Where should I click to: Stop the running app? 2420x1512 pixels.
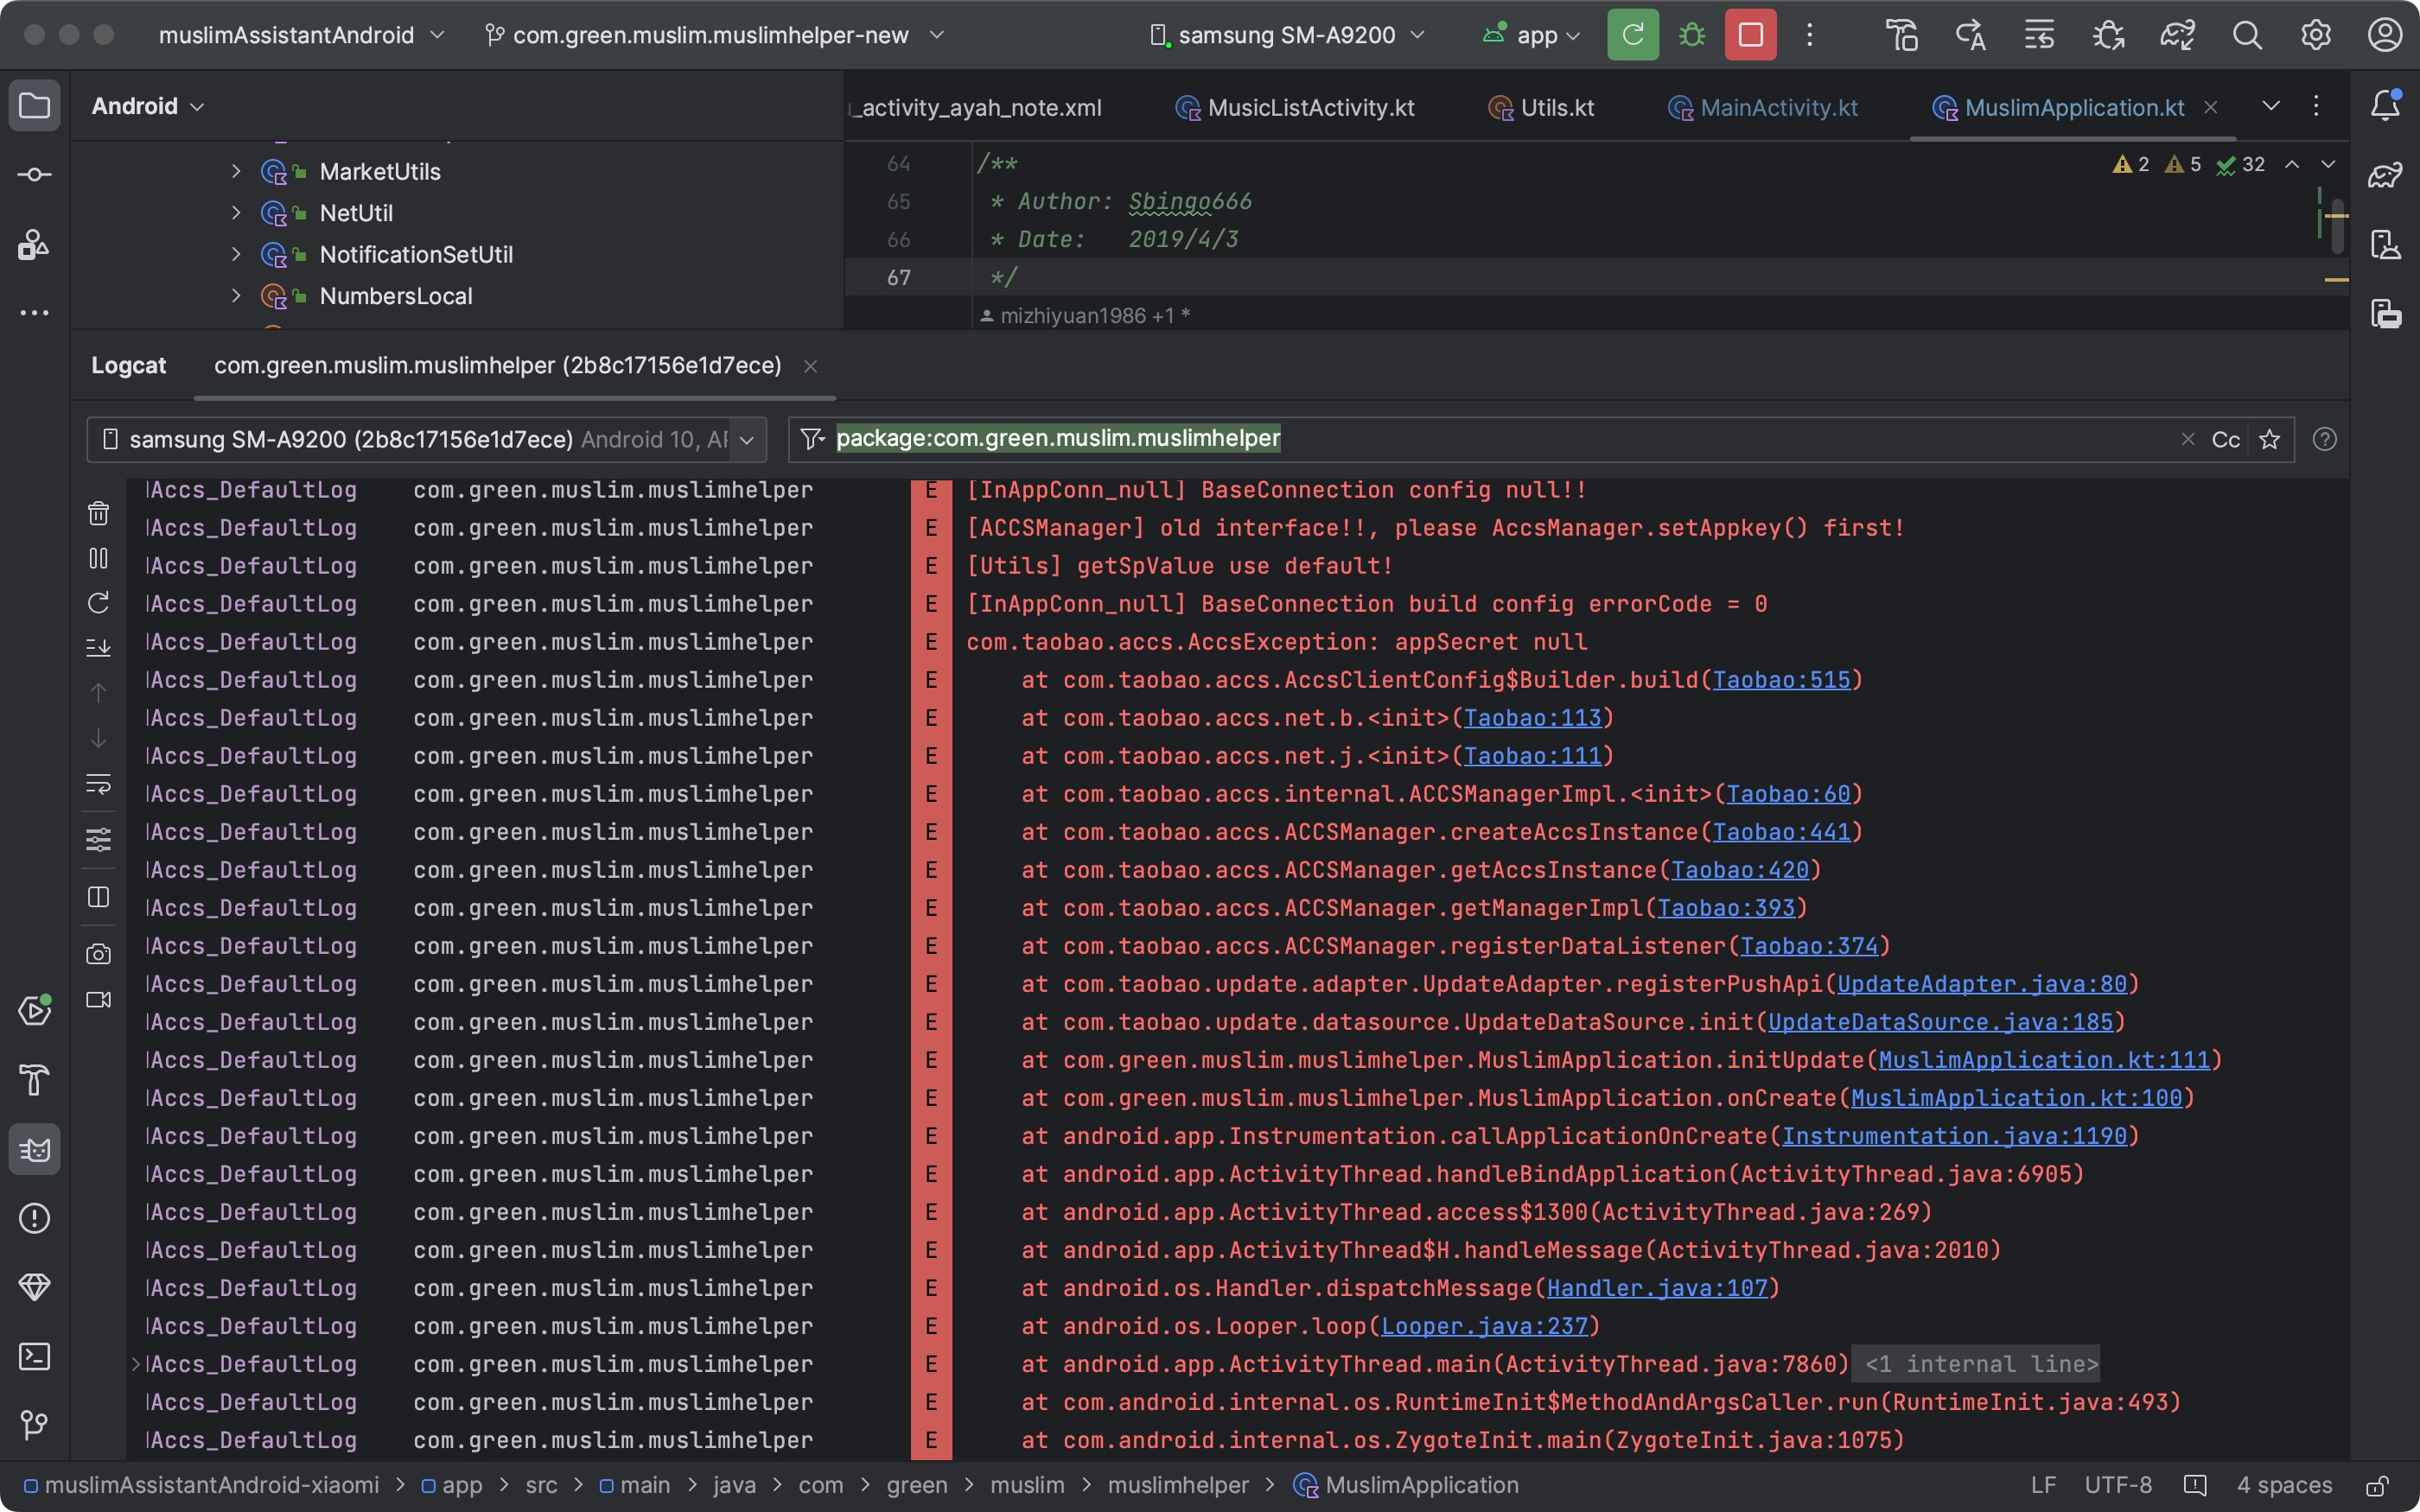(1751, 35)
